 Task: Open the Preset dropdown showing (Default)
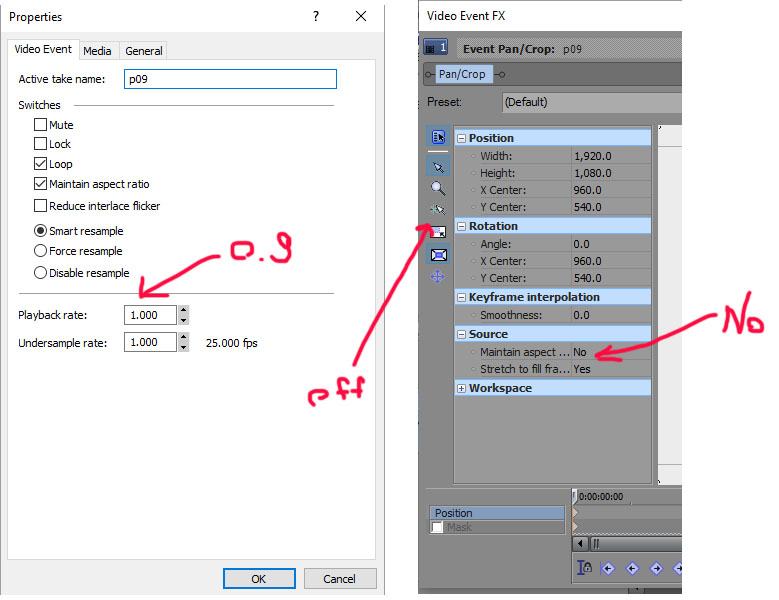point(591,102)
